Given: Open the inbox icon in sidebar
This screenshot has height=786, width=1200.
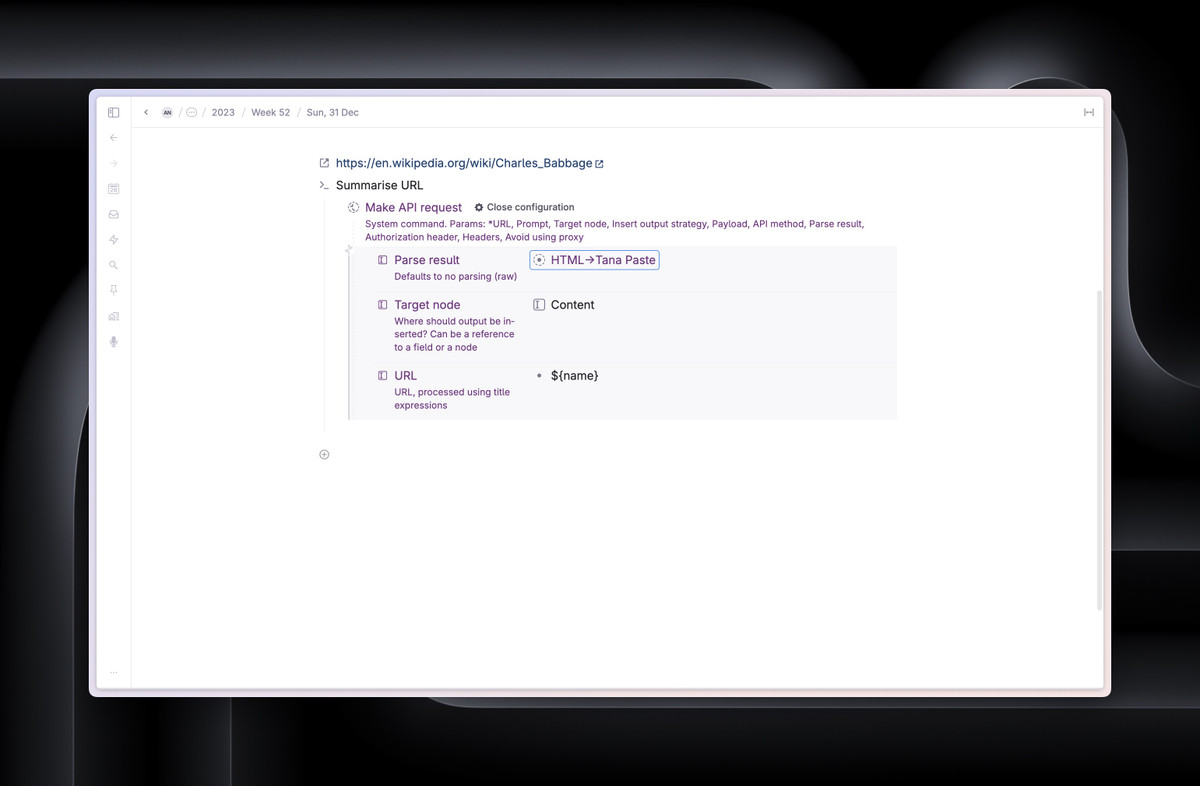Looking at the screenshot, I should (113, 214).
